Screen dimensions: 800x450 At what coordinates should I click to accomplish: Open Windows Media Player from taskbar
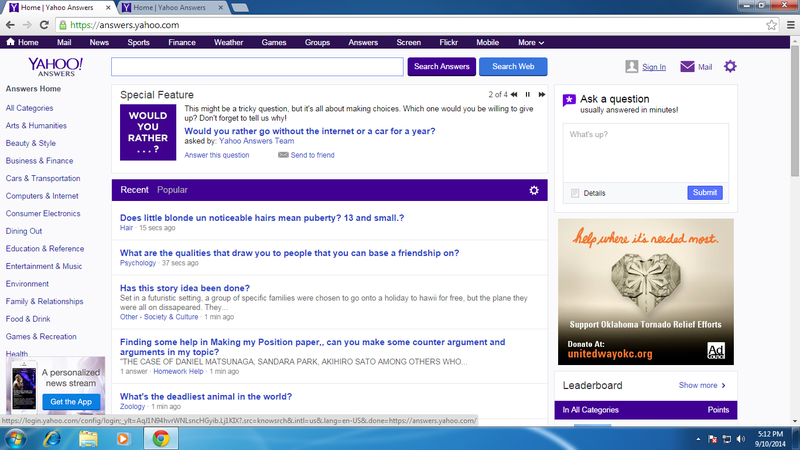(x=123, y=439)
